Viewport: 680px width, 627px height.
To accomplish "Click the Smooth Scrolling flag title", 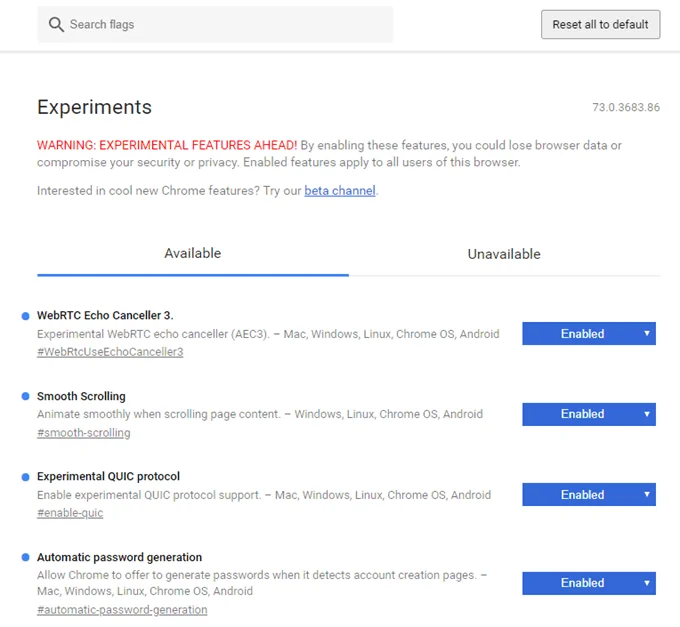I will click(x=81, y=396).
